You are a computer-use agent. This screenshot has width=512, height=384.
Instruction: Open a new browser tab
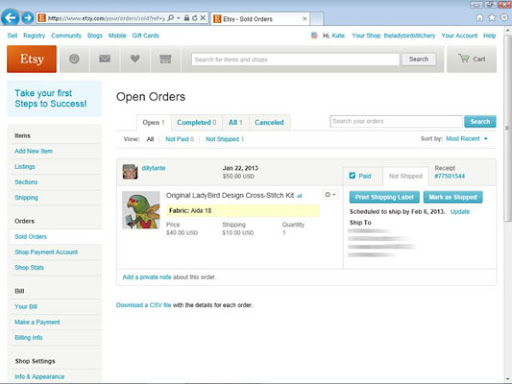coord(317,19)
